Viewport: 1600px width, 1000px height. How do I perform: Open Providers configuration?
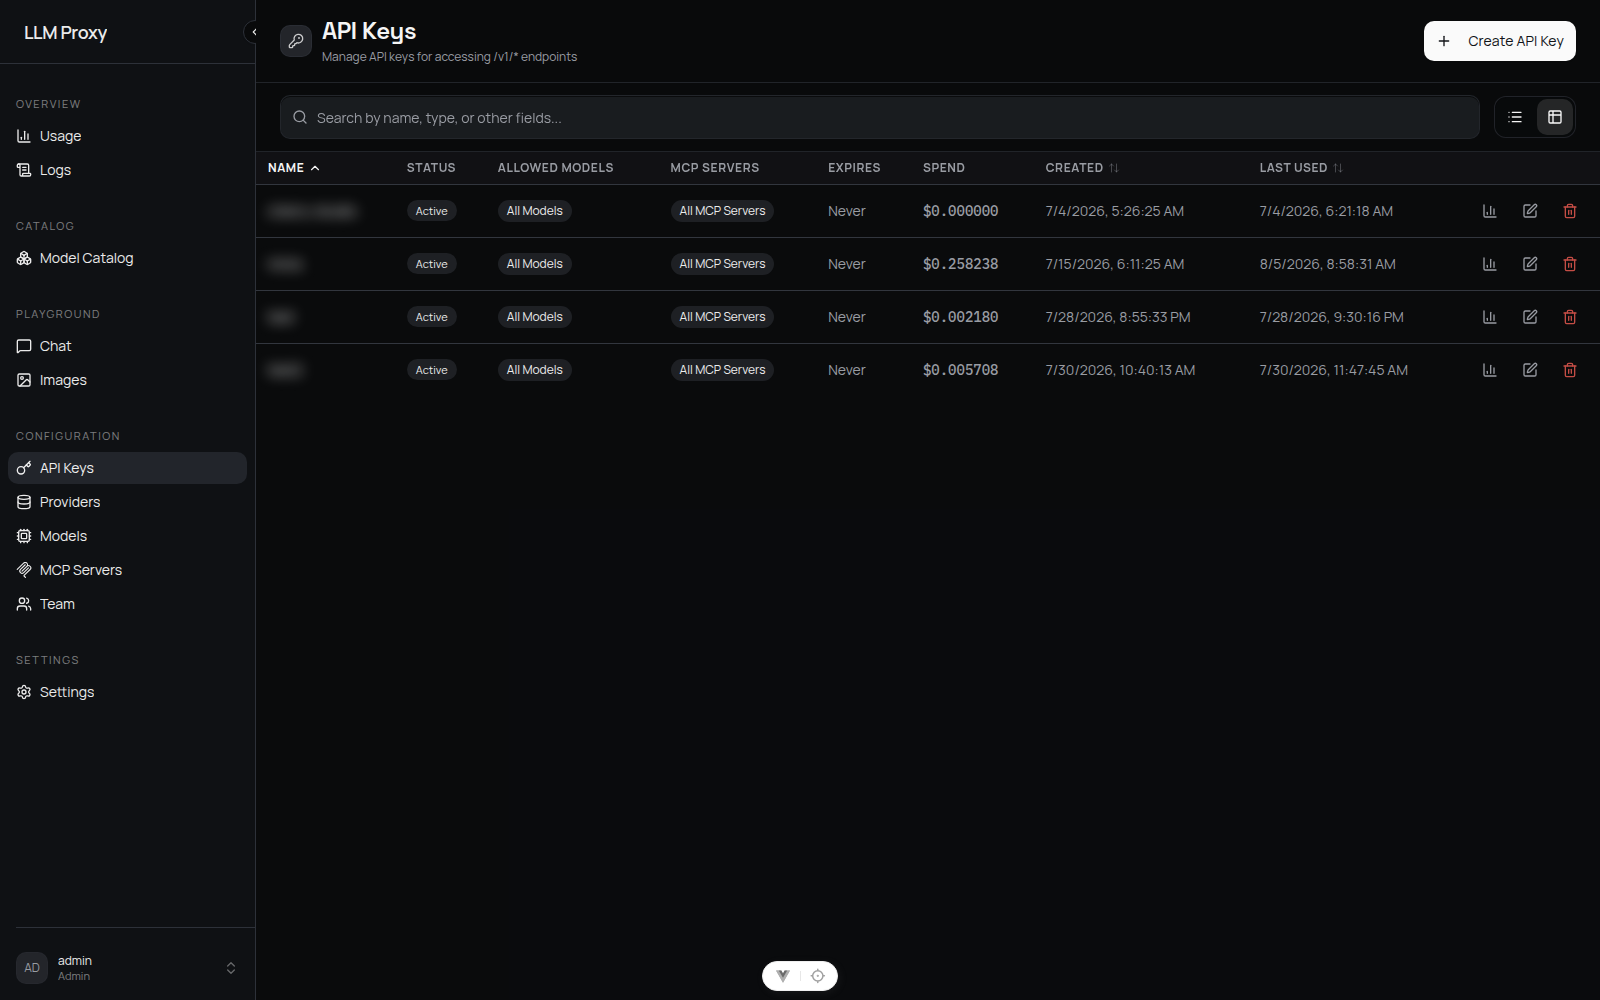[x=127, y=502]
